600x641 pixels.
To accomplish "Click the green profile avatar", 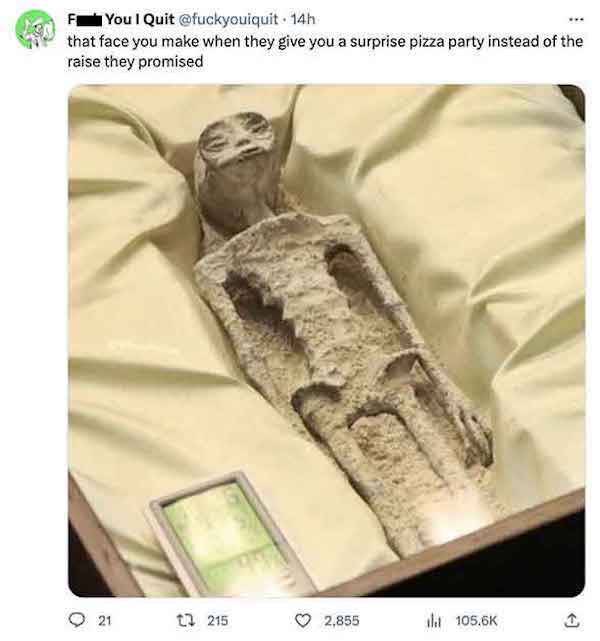I will [x=35, y=29].
